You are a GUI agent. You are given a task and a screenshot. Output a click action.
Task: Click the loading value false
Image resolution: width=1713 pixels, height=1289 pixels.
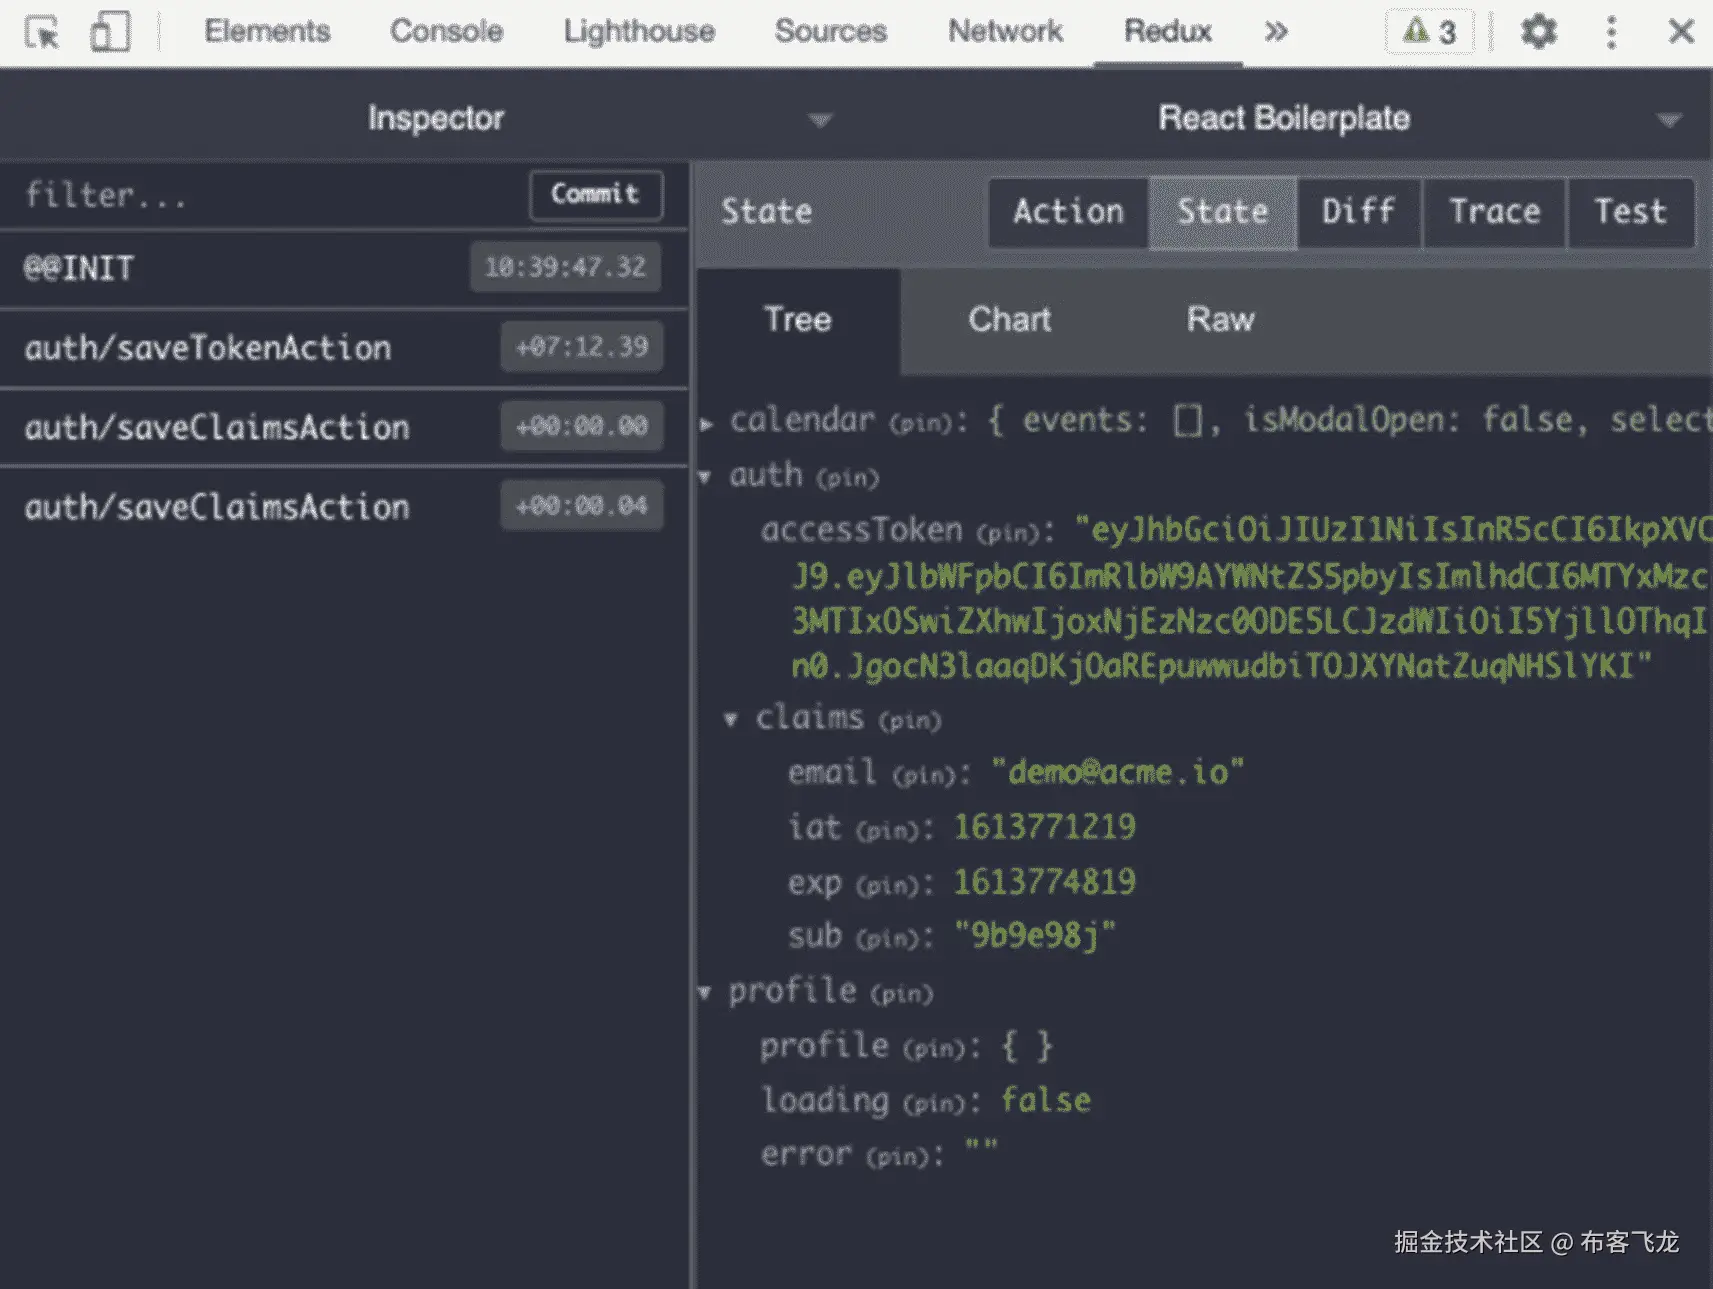[1046, 1100]
